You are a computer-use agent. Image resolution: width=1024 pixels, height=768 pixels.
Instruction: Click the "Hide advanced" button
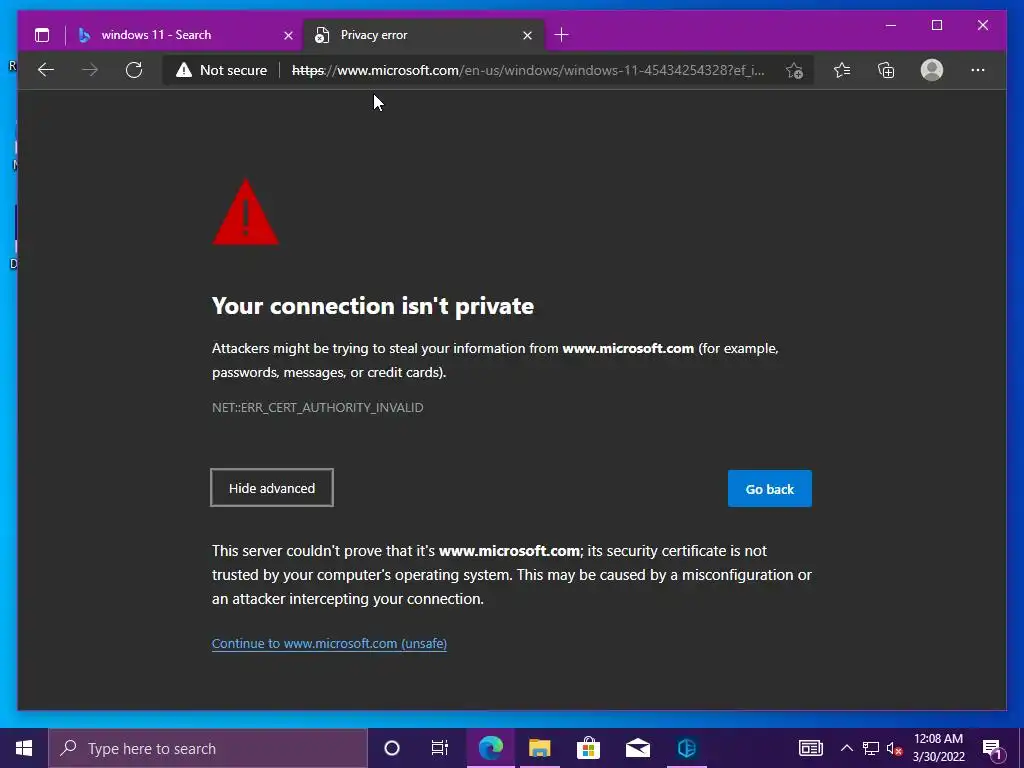coord(272,488)
